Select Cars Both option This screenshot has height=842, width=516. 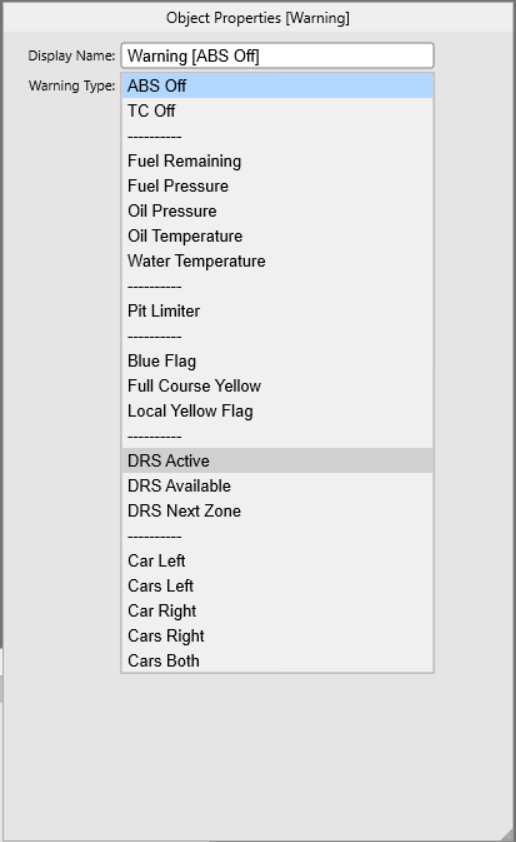pos(277,660)
